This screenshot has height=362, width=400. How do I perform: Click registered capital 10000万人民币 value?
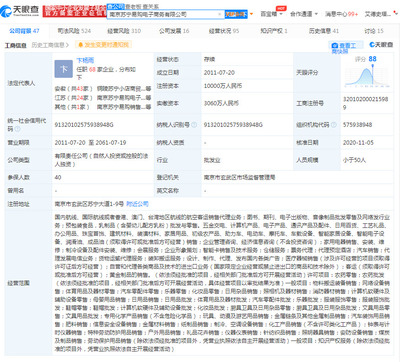[223, 86]
